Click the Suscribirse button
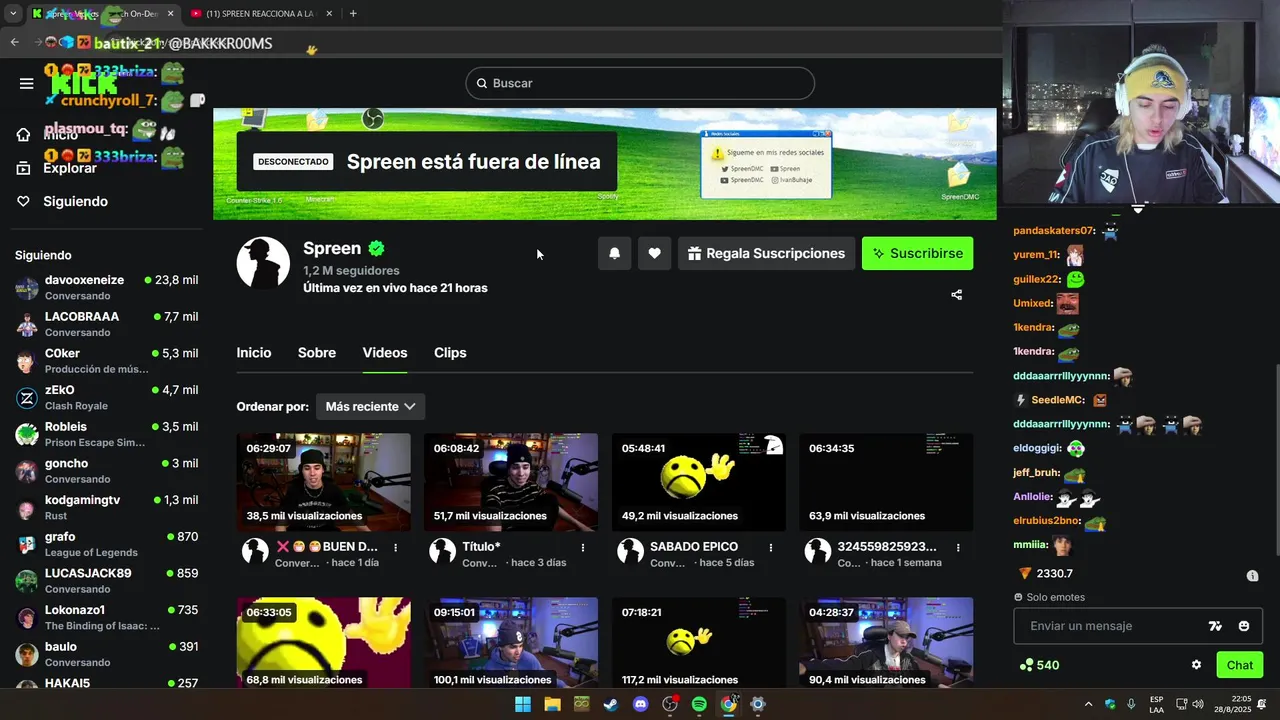 tap(917, 253)
